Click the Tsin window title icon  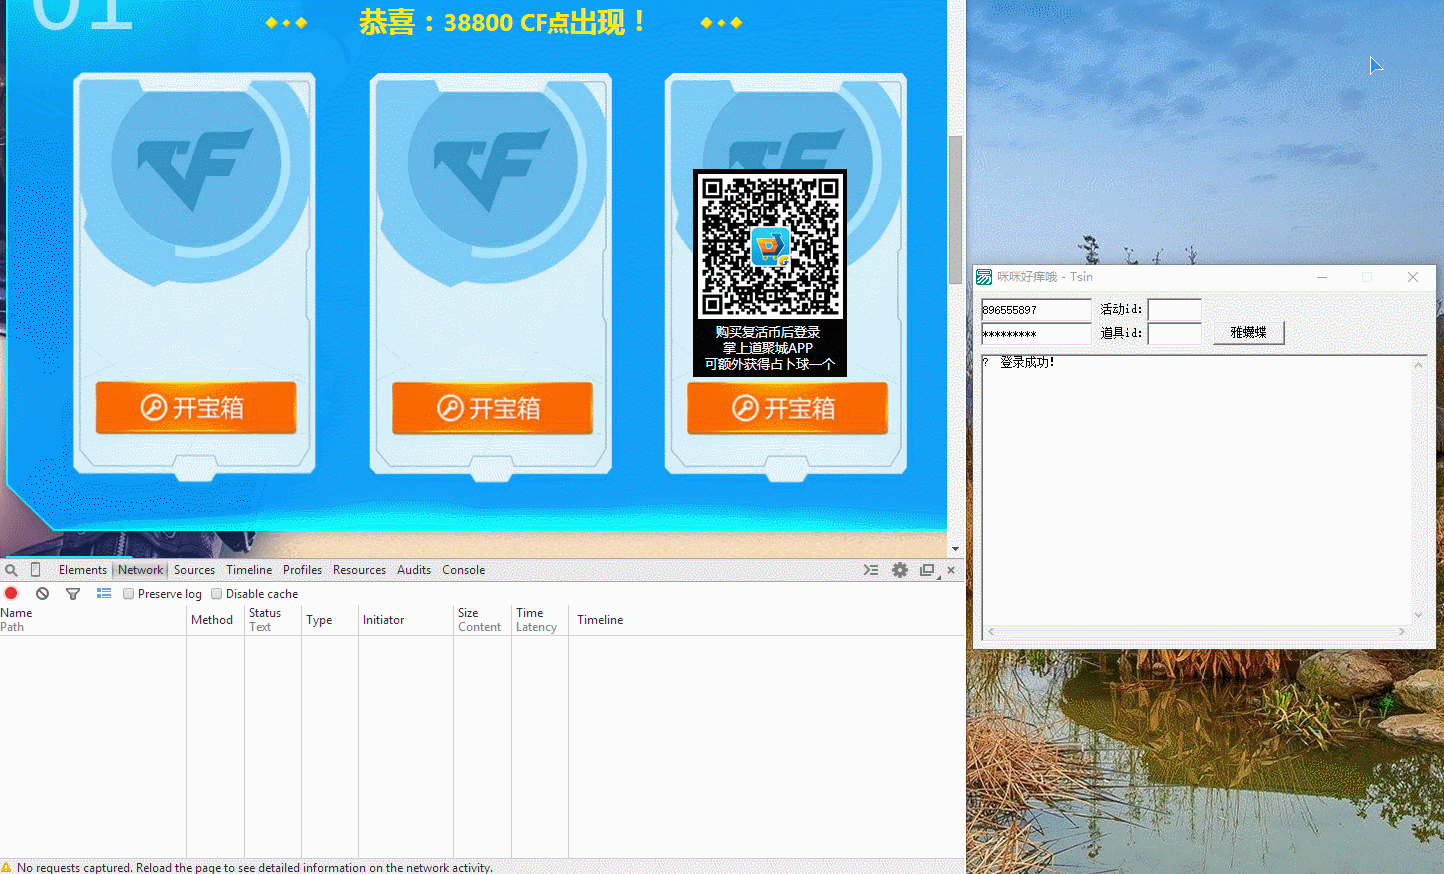(984, 277)
